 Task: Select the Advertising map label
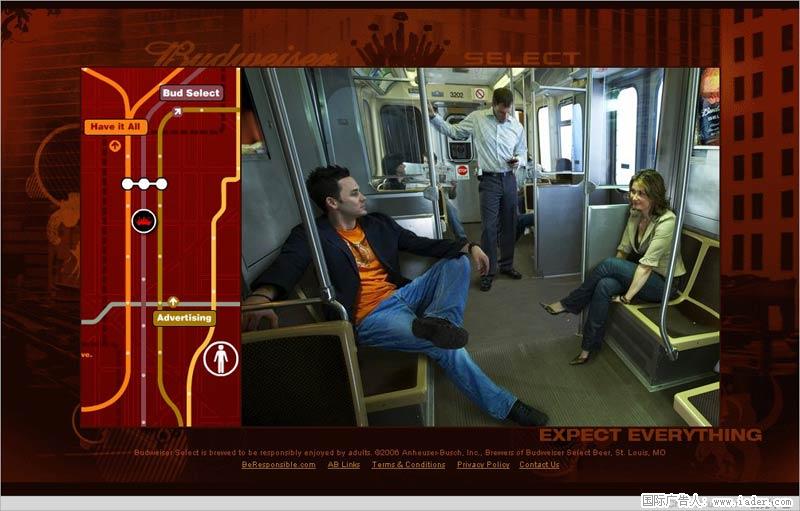(x=184, y=318)
